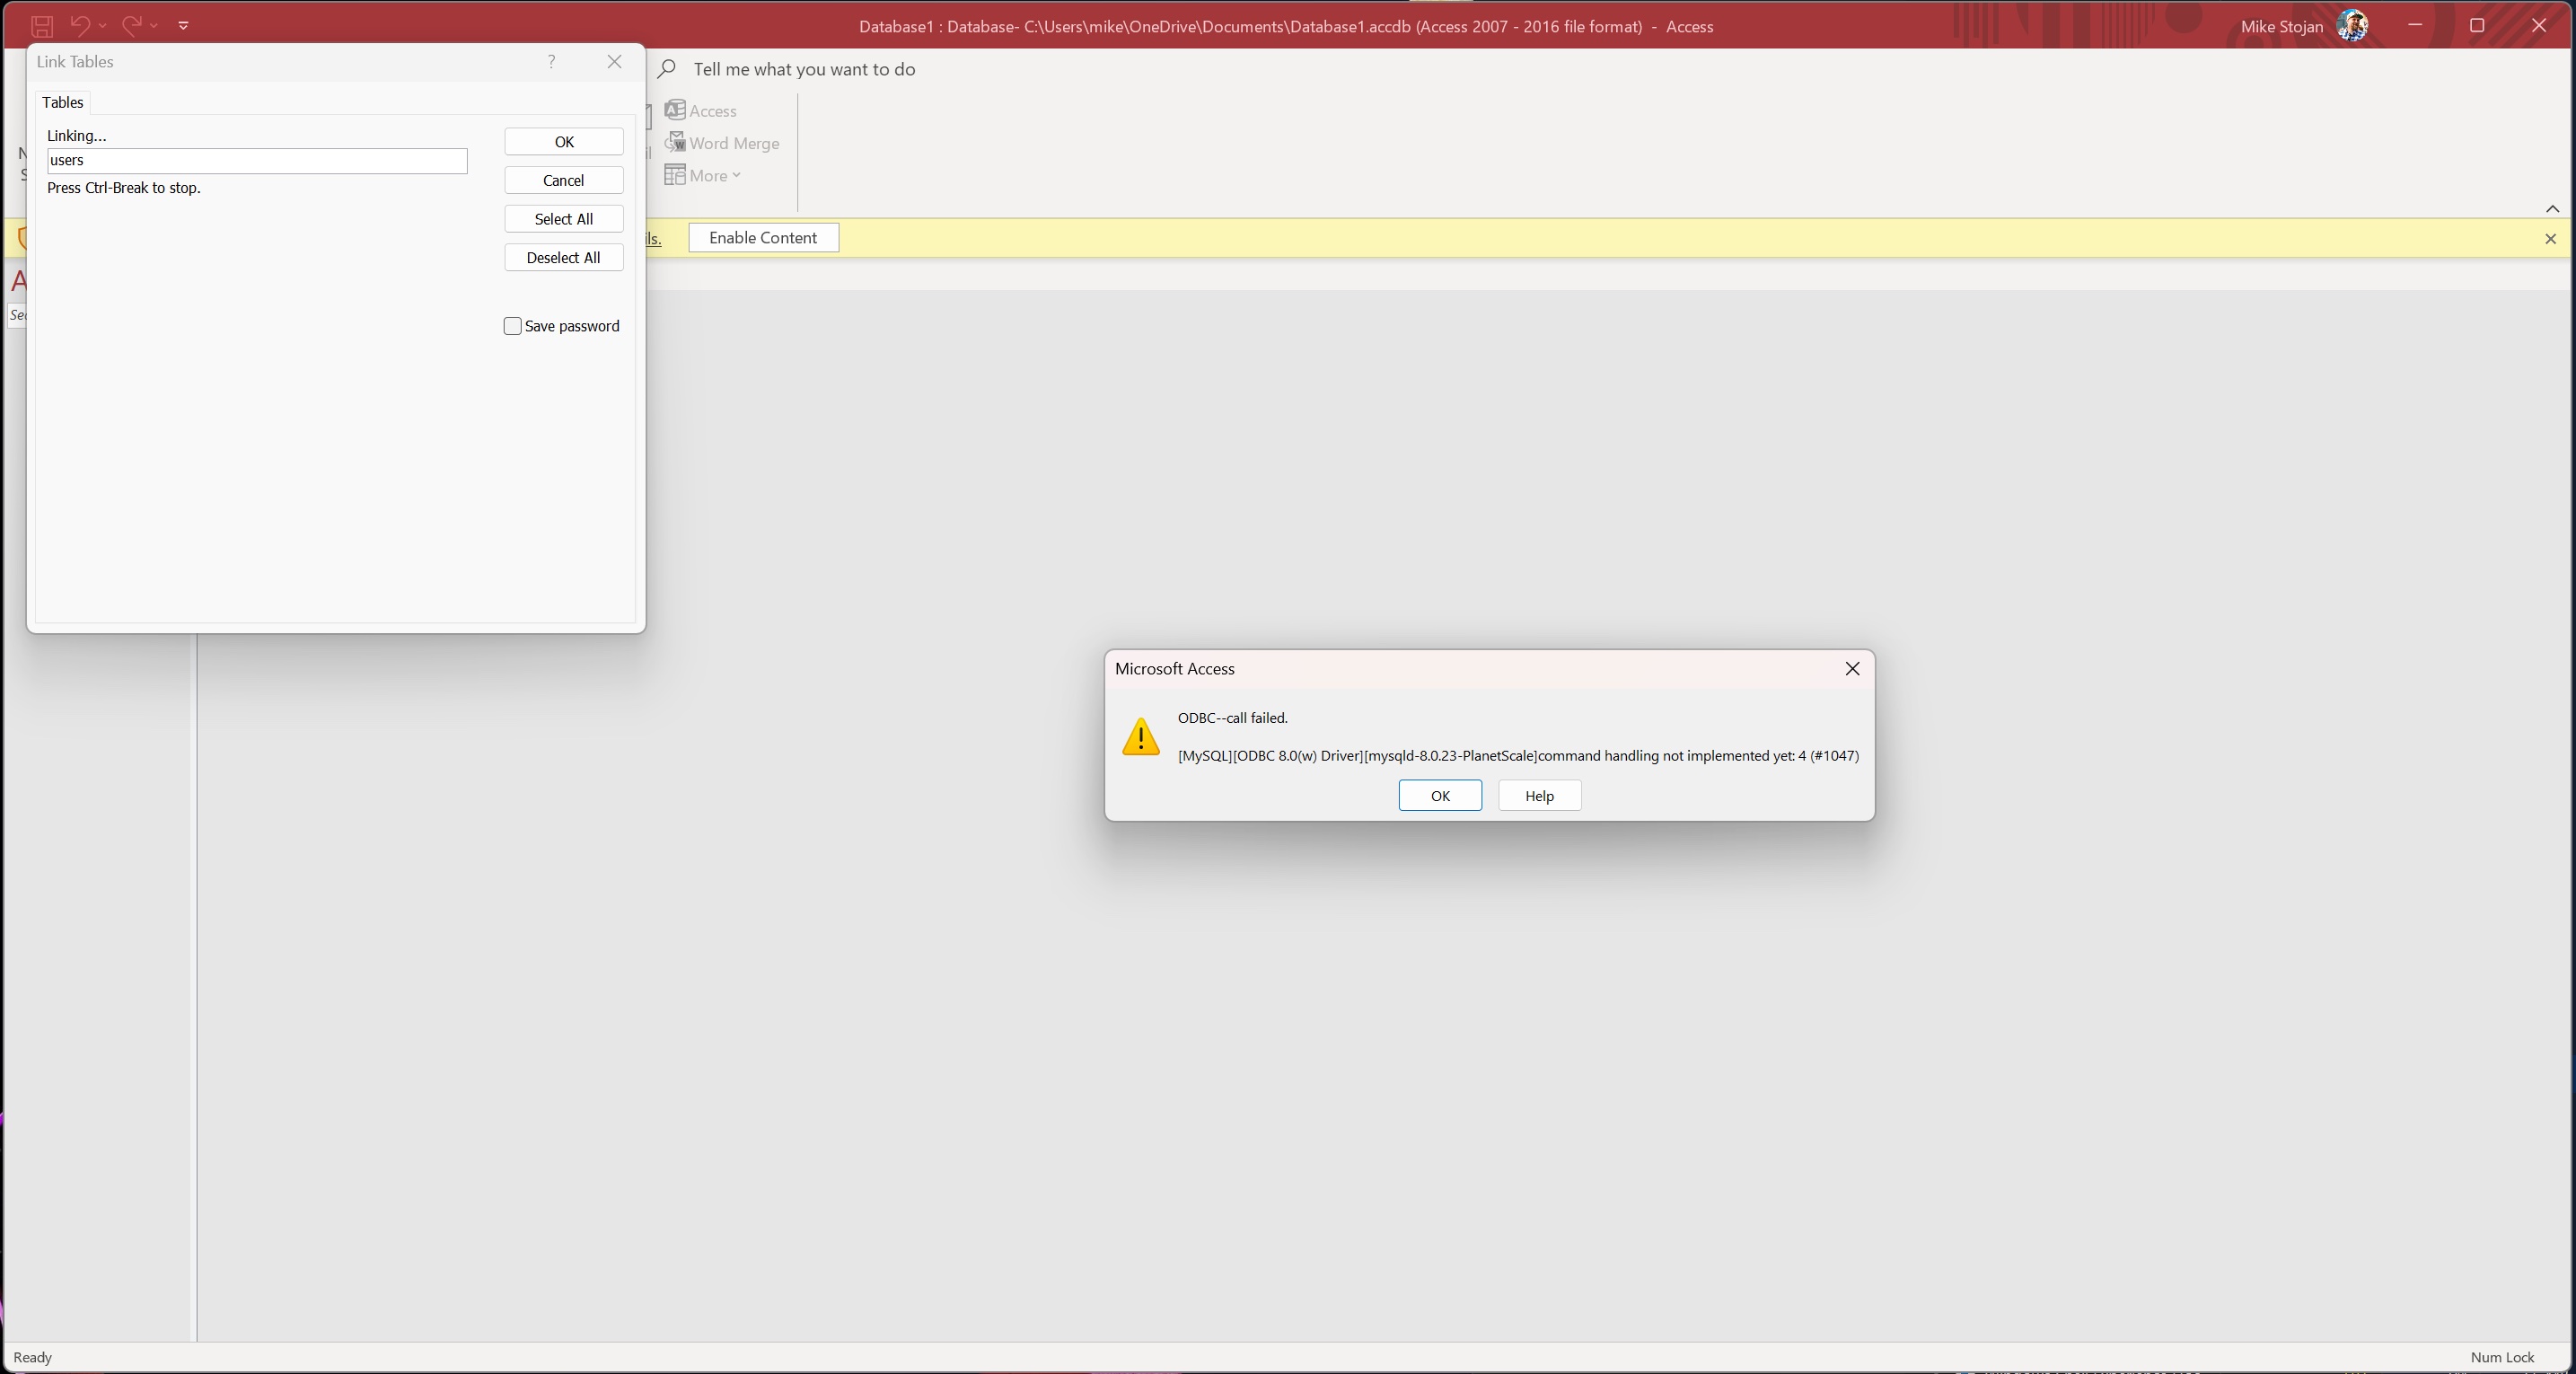The image size is (2576, 1374).
Task: Click inside the users linking field
Action: 255,160
